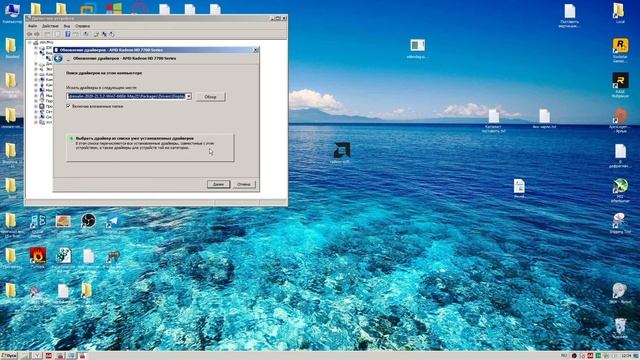Click the Отмена button
This screenshot has width=640, height=360.
244,184
